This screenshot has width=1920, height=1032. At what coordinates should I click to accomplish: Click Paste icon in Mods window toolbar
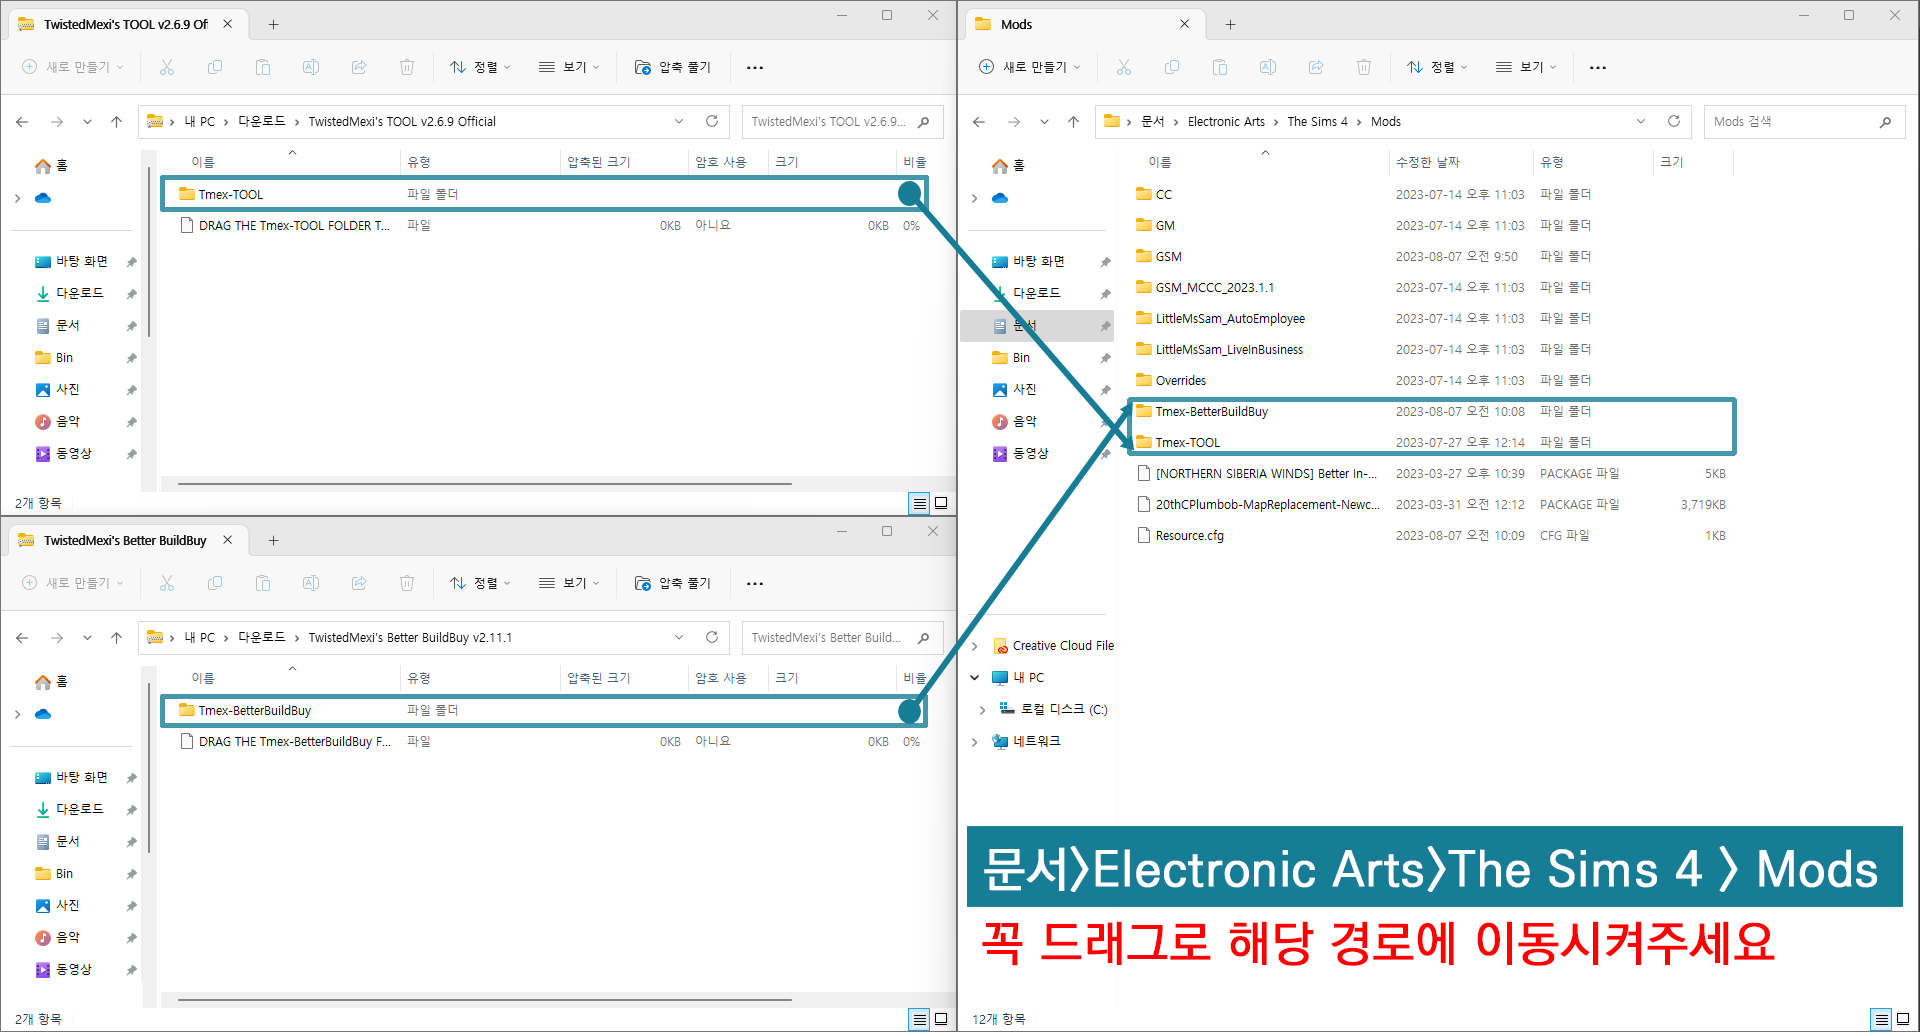1220,67
